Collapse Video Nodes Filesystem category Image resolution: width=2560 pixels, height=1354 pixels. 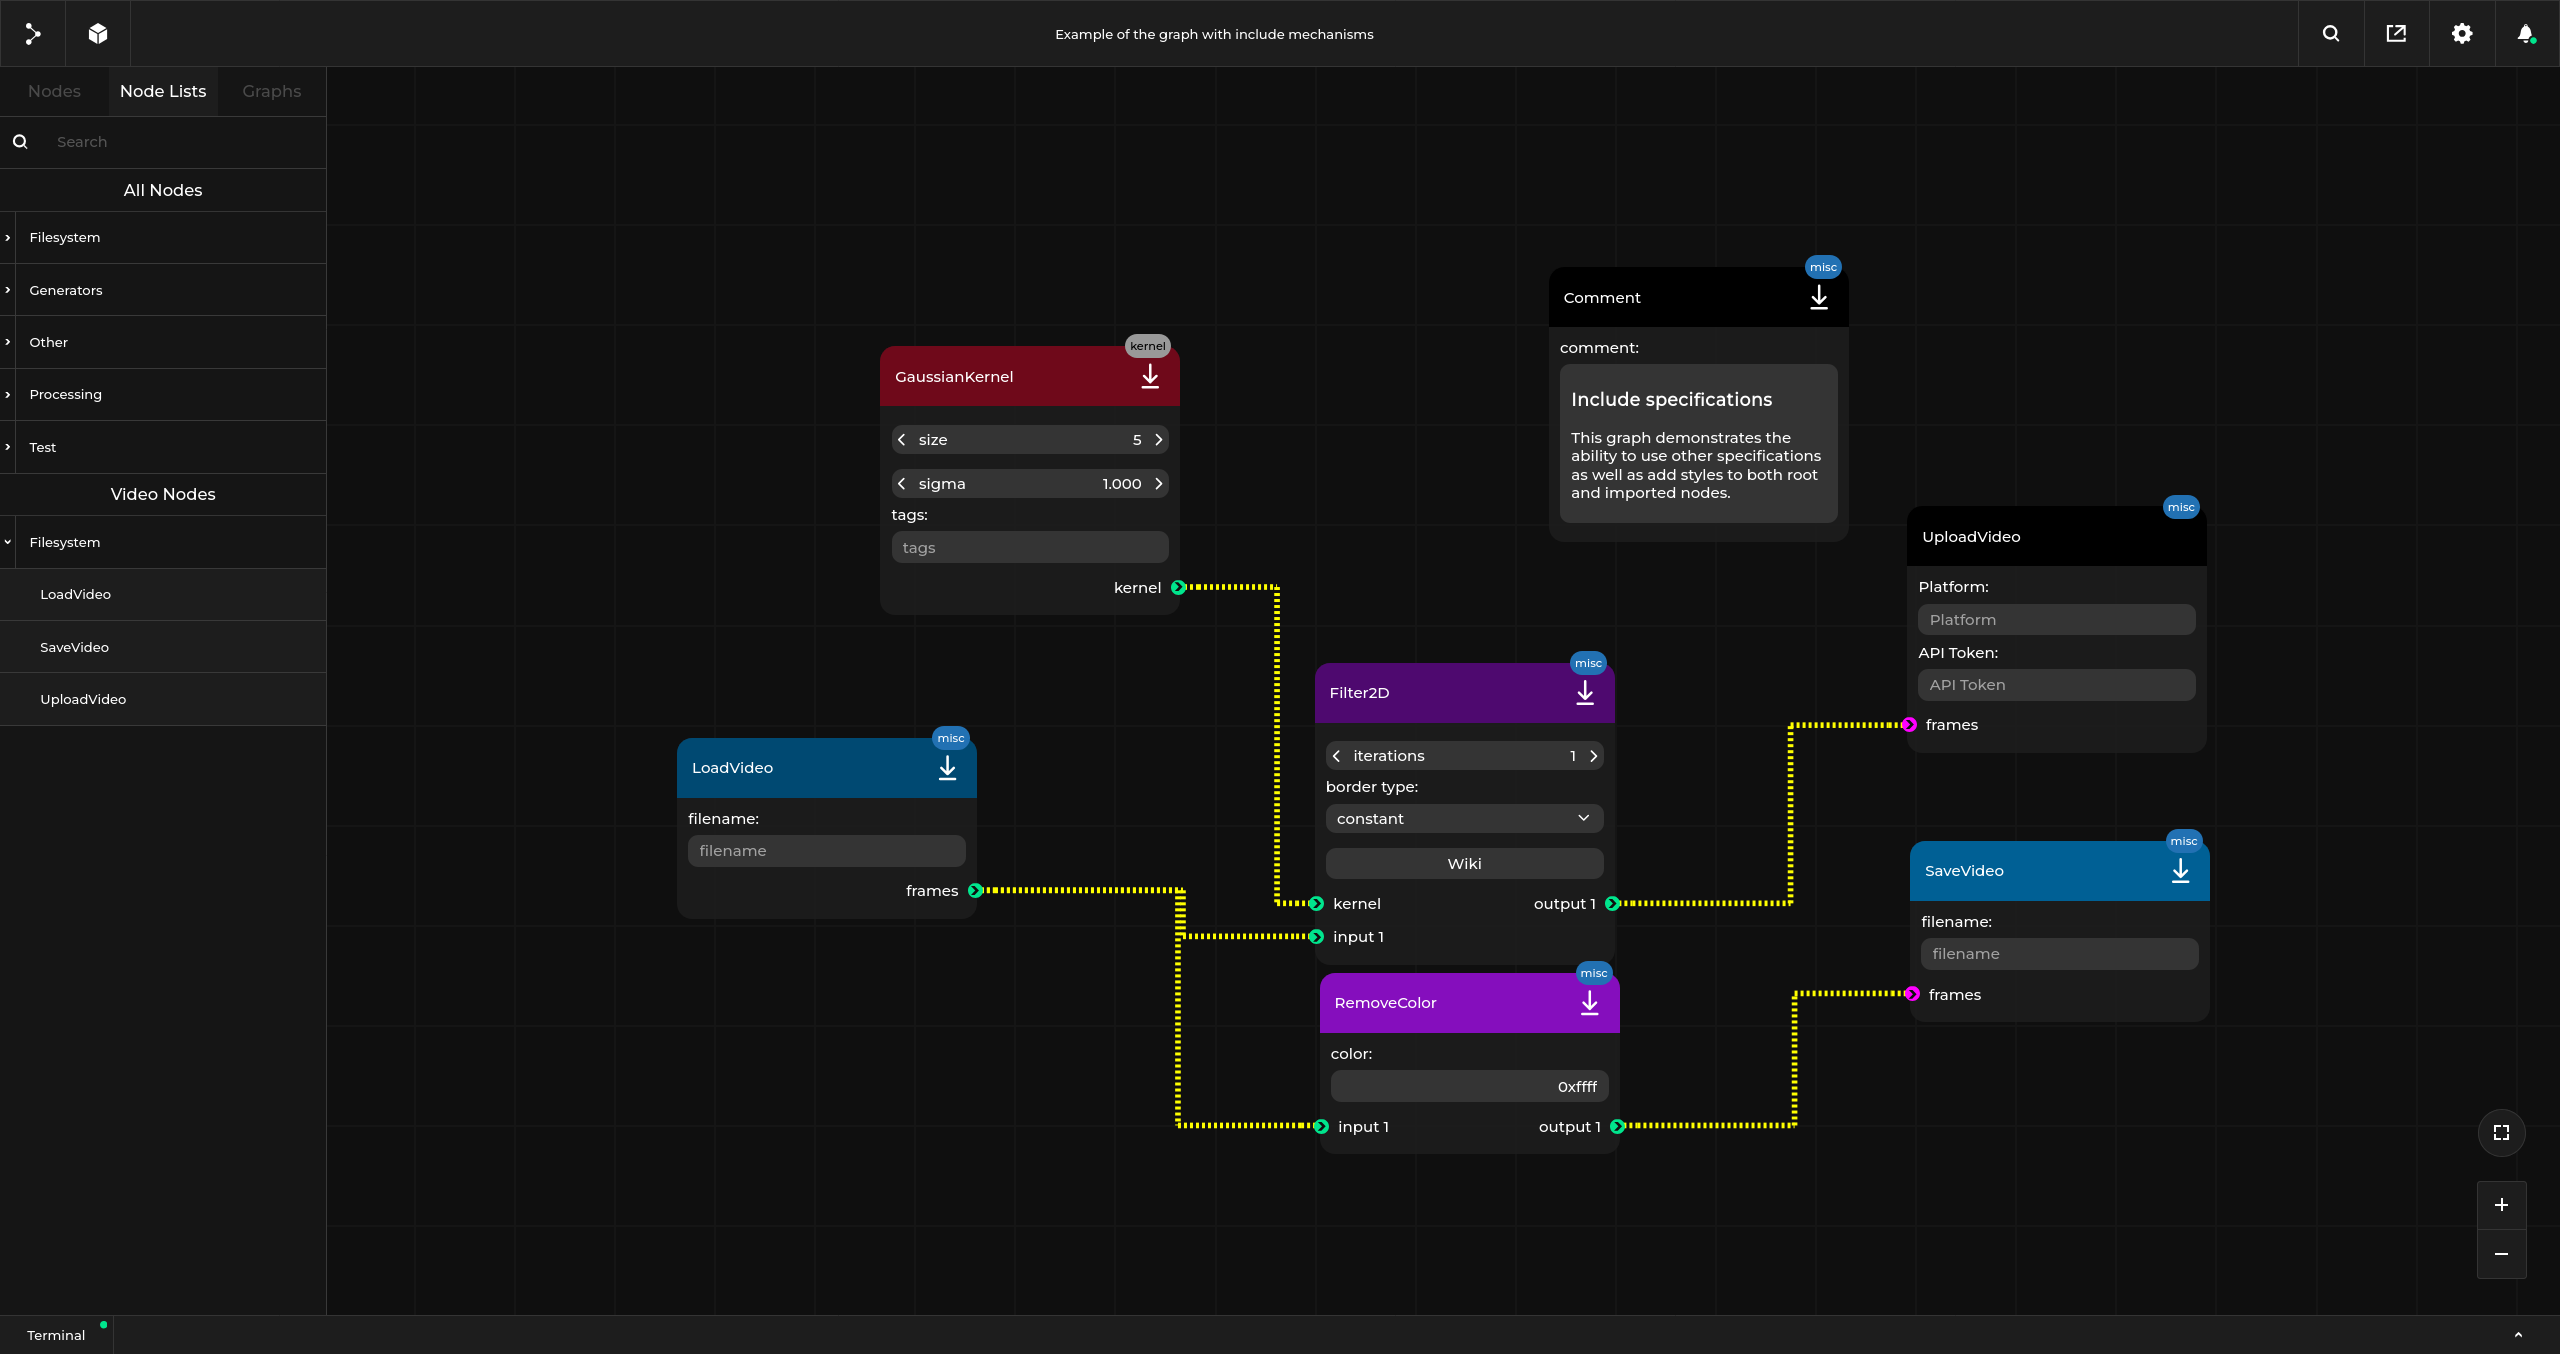(8, 542)
